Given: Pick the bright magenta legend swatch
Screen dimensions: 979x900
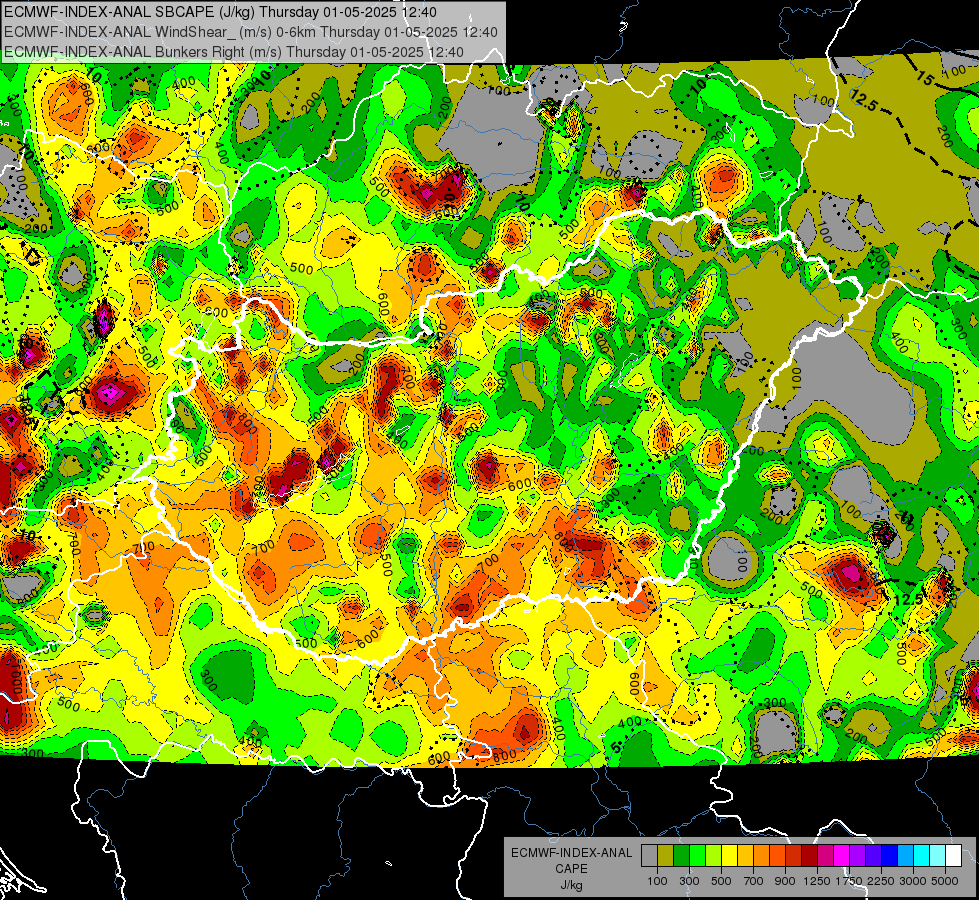Looking at the screenshot, I should click(842, 855).
